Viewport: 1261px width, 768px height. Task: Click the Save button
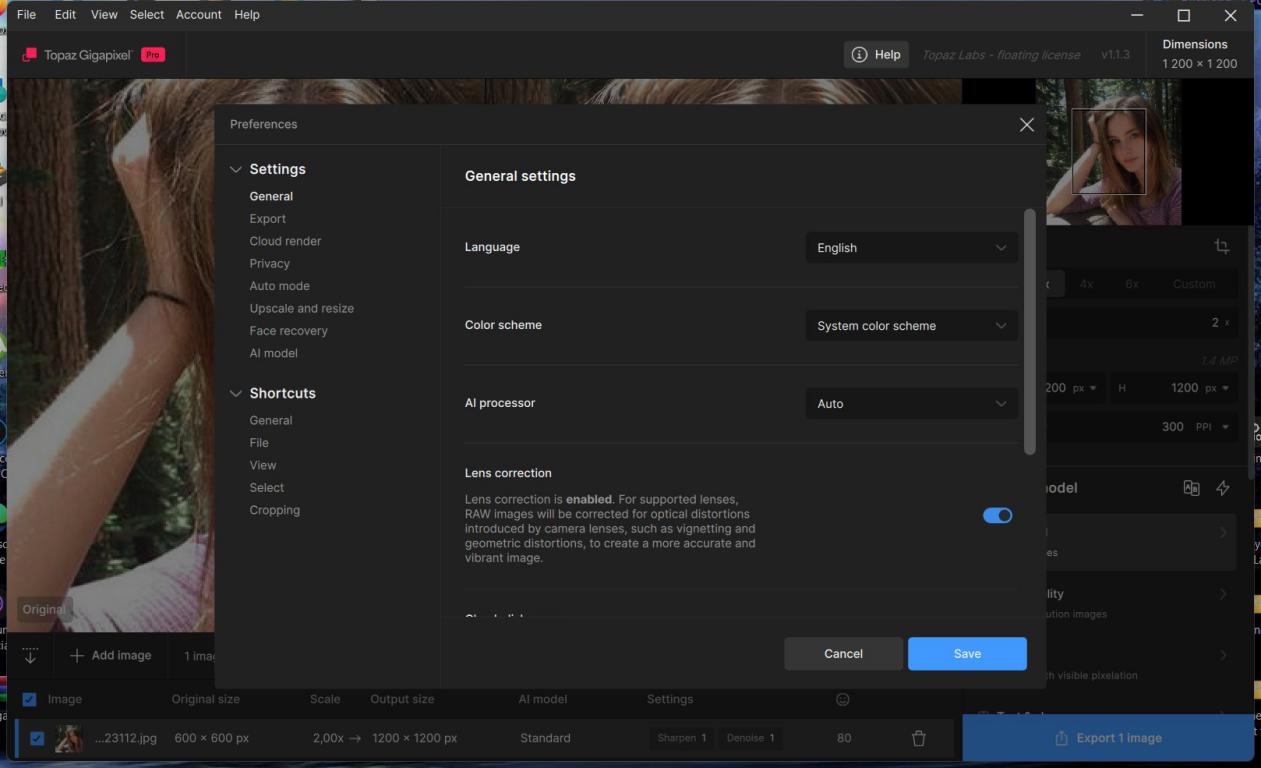tap(966, 654)
